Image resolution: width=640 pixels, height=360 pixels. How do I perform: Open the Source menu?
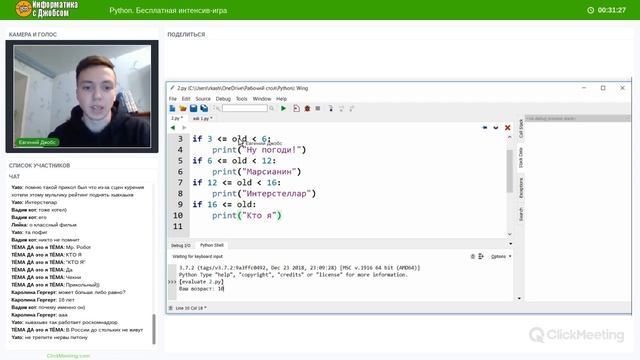pos(203,99)
